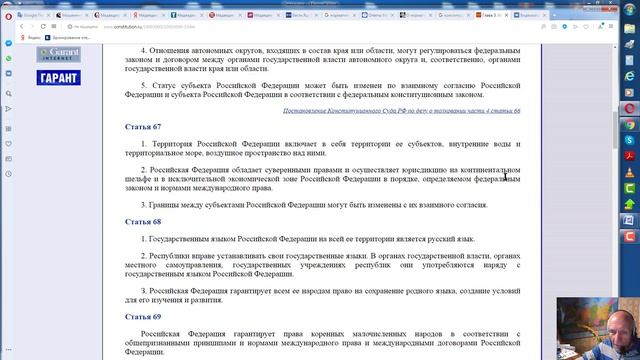Click the blue ГАРАНТ logo banner
The width and height of the screenshot is (640, 360).
(58, 78)
